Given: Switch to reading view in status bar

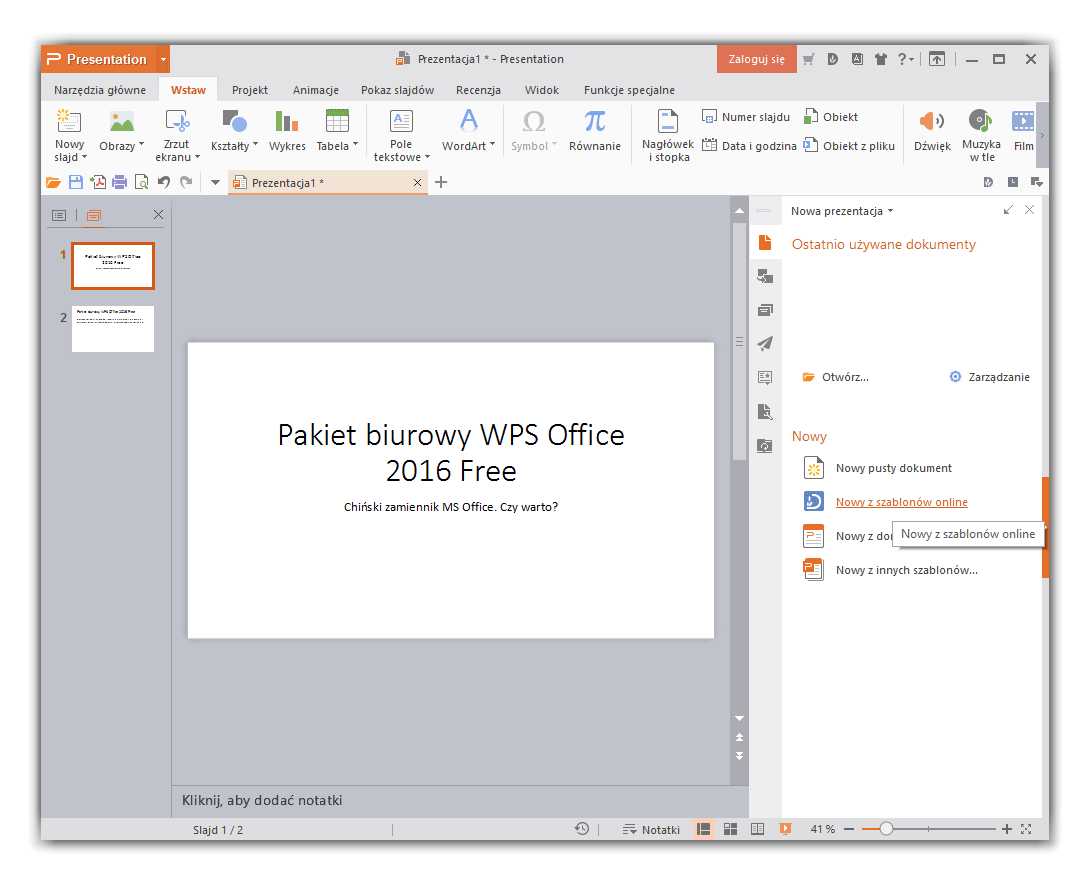Looking at the screenshot, I should tap(758, 829).
